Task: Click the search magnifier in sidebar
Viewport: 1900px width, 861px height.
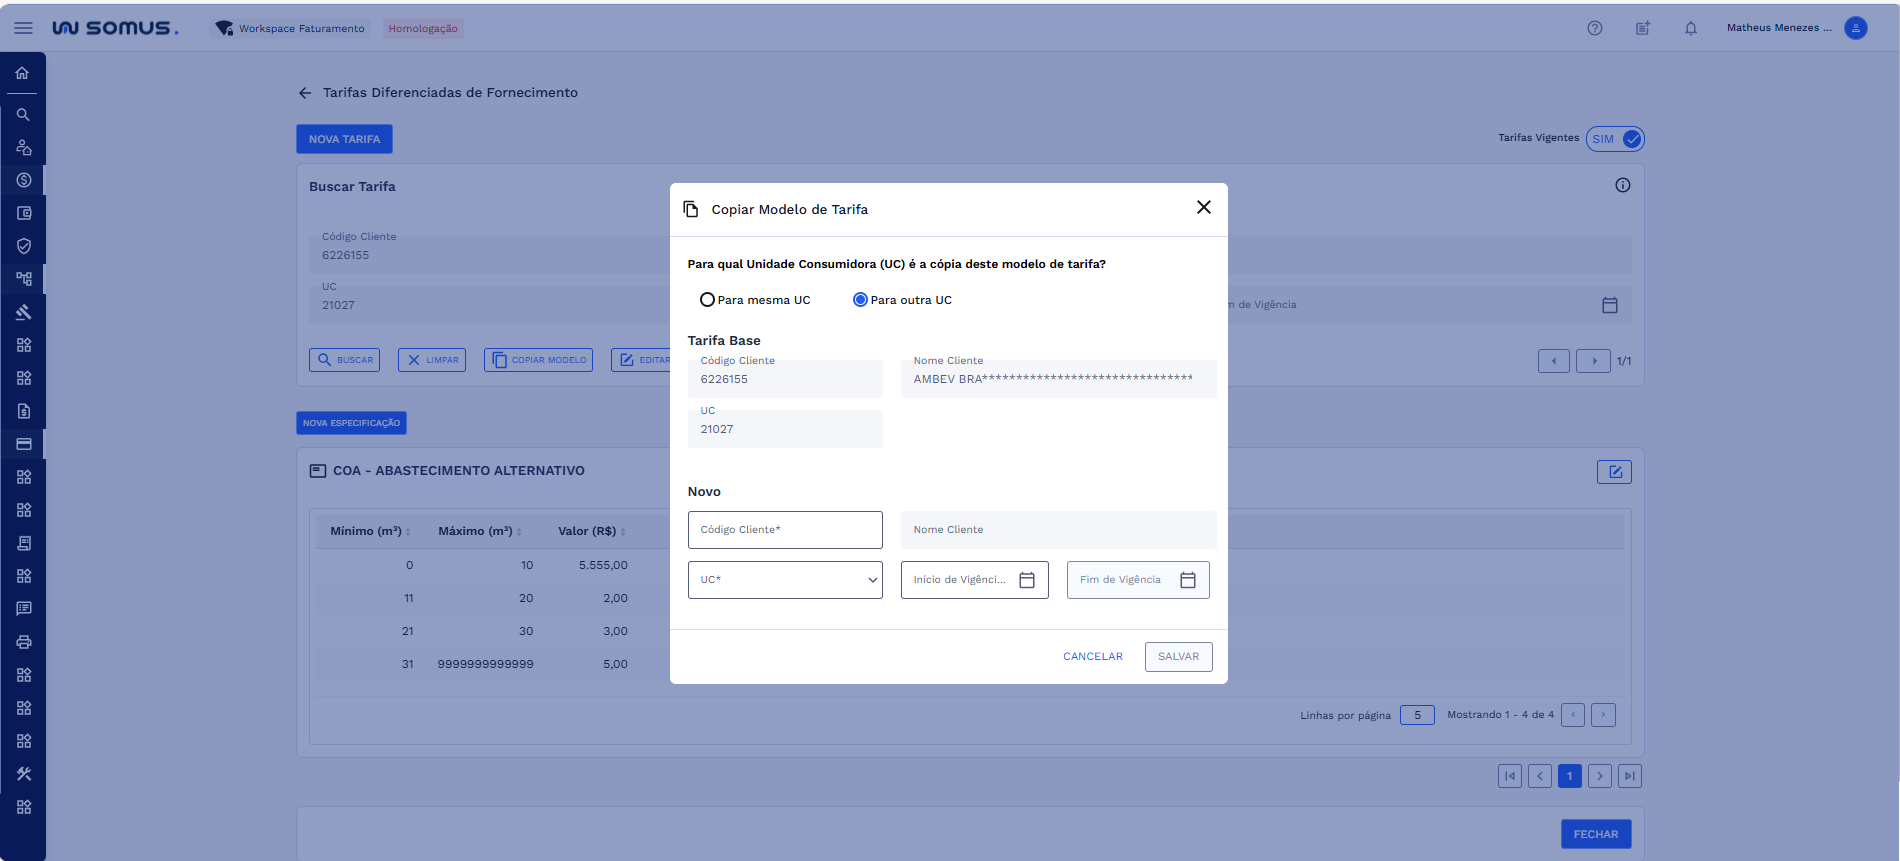Action: (23, 115)
